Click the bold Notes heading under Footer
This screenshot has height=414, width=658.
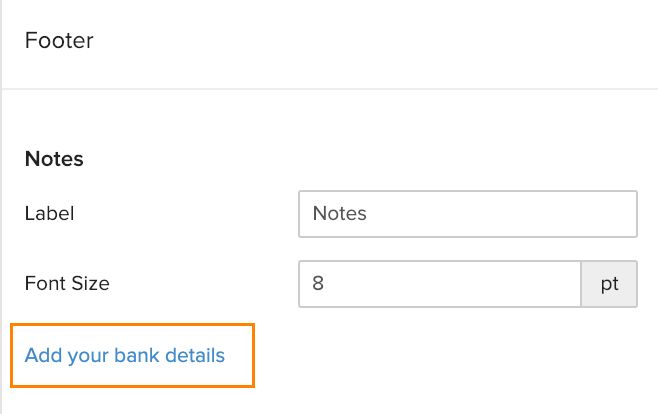click(54, 159)
